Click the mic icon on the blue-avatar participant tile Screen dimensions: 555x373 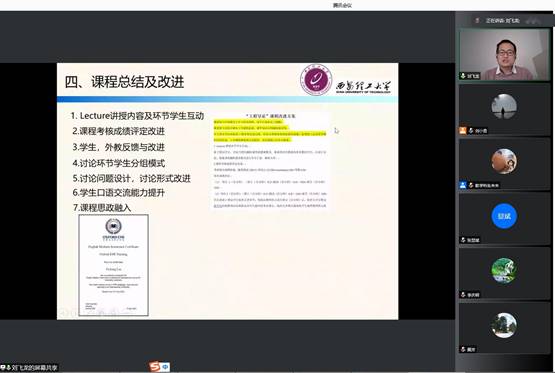(x=463, y=240)
